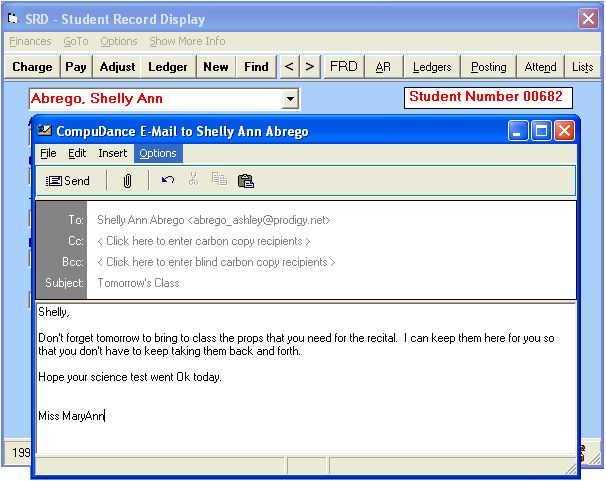This screenshot has height=481, width=606.
Task: Open the SRD window's Options menu
Action: click(119, 41)
